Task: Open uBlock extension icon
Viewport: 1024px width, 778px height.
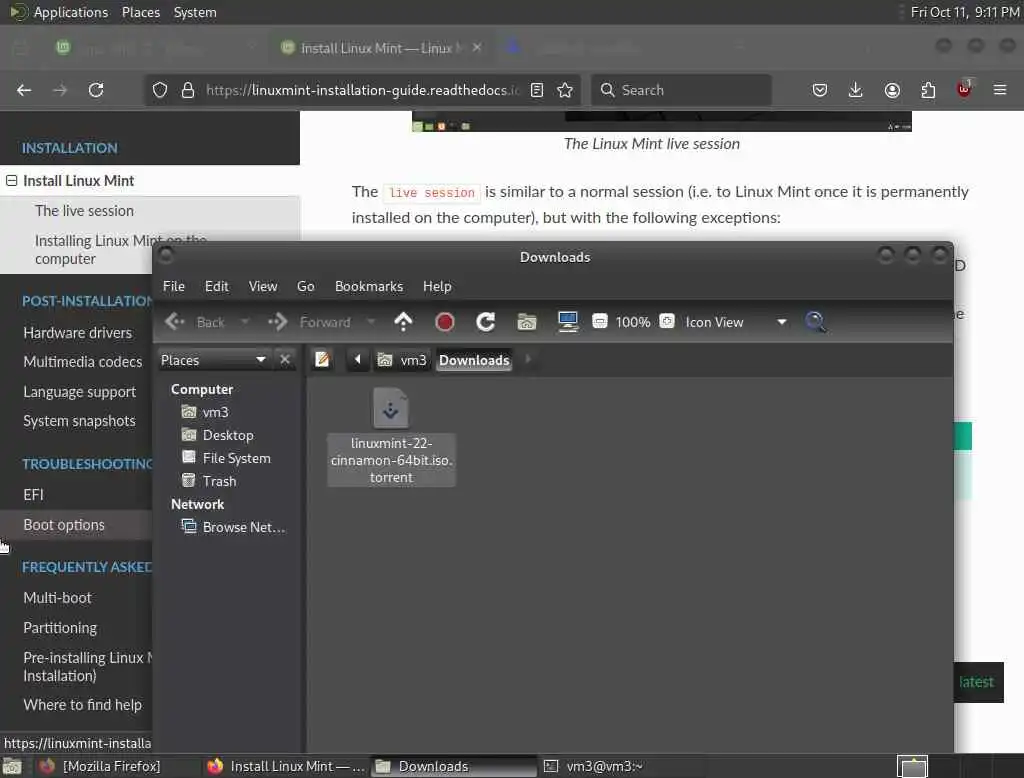Action: point(964,89)
